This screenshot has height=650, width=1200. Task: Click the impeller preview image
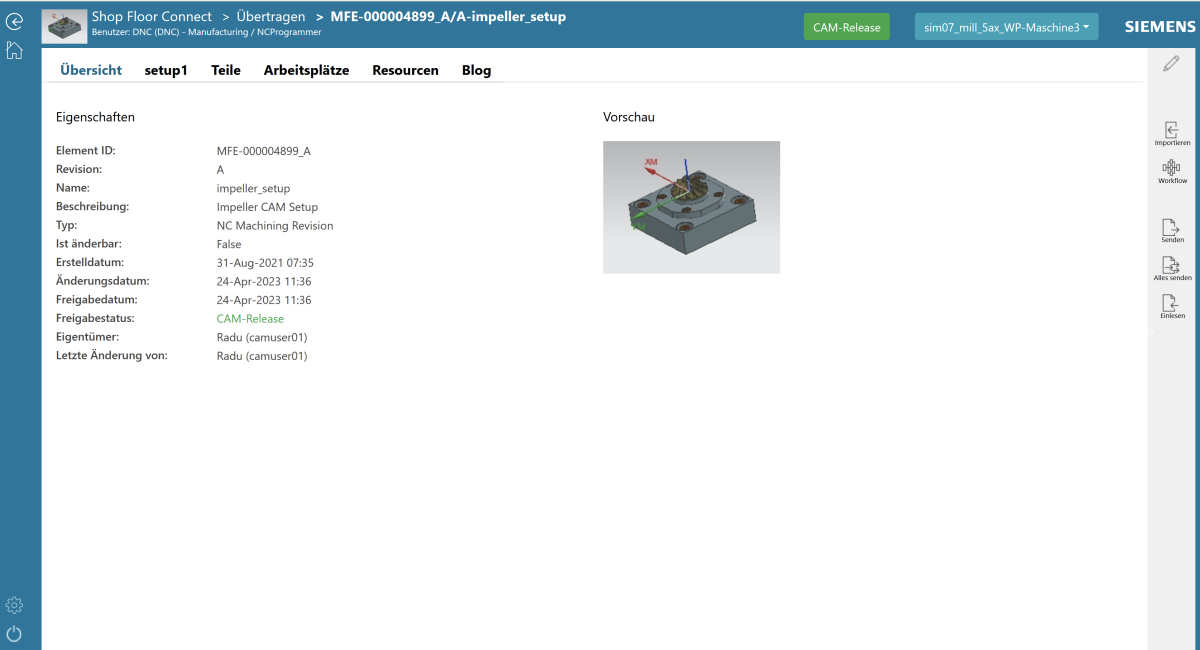pos(691,207)
